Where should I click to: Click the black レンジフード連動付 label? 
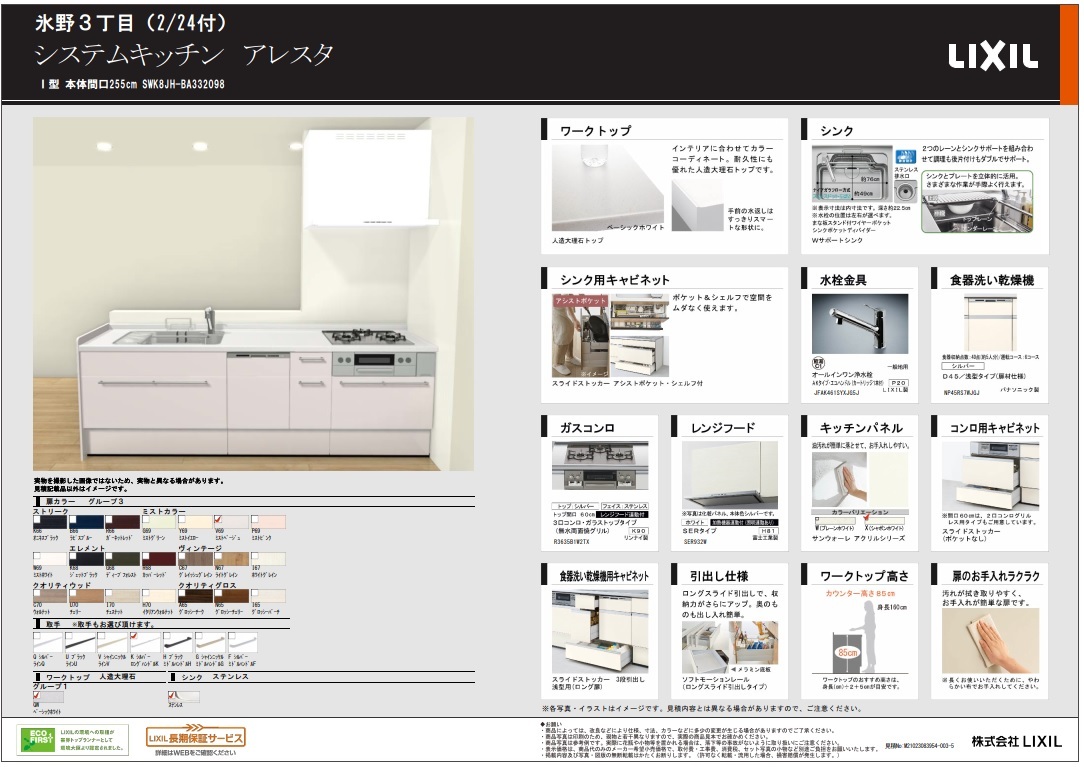point(624,515)
